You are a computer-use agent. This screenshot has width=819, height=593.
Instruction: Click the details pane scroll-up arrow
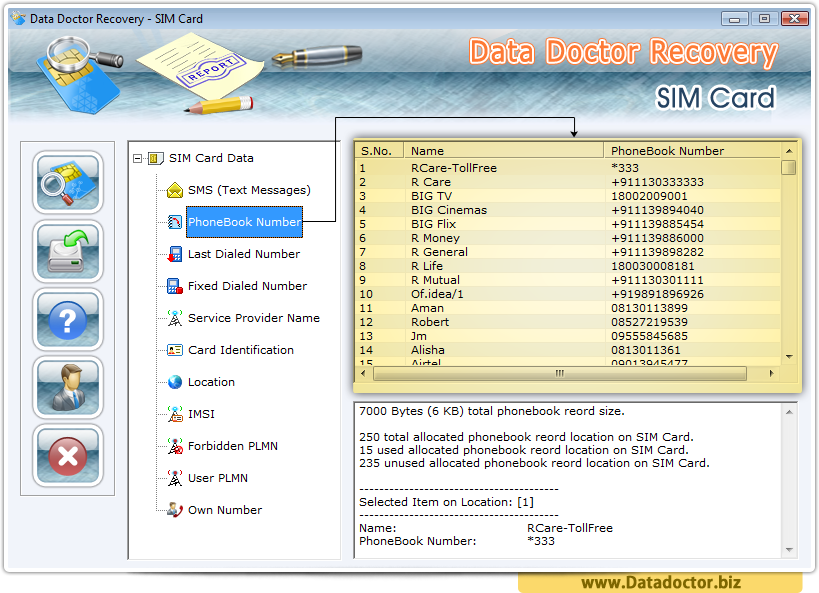tap(789, 412)
